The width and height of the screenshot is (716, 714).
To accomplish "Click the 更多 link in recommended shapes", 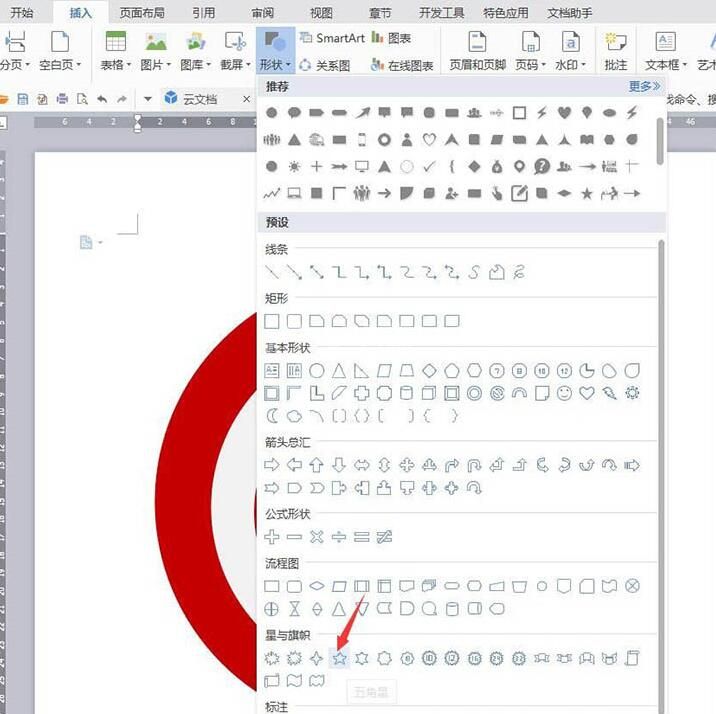I will 644,86.
